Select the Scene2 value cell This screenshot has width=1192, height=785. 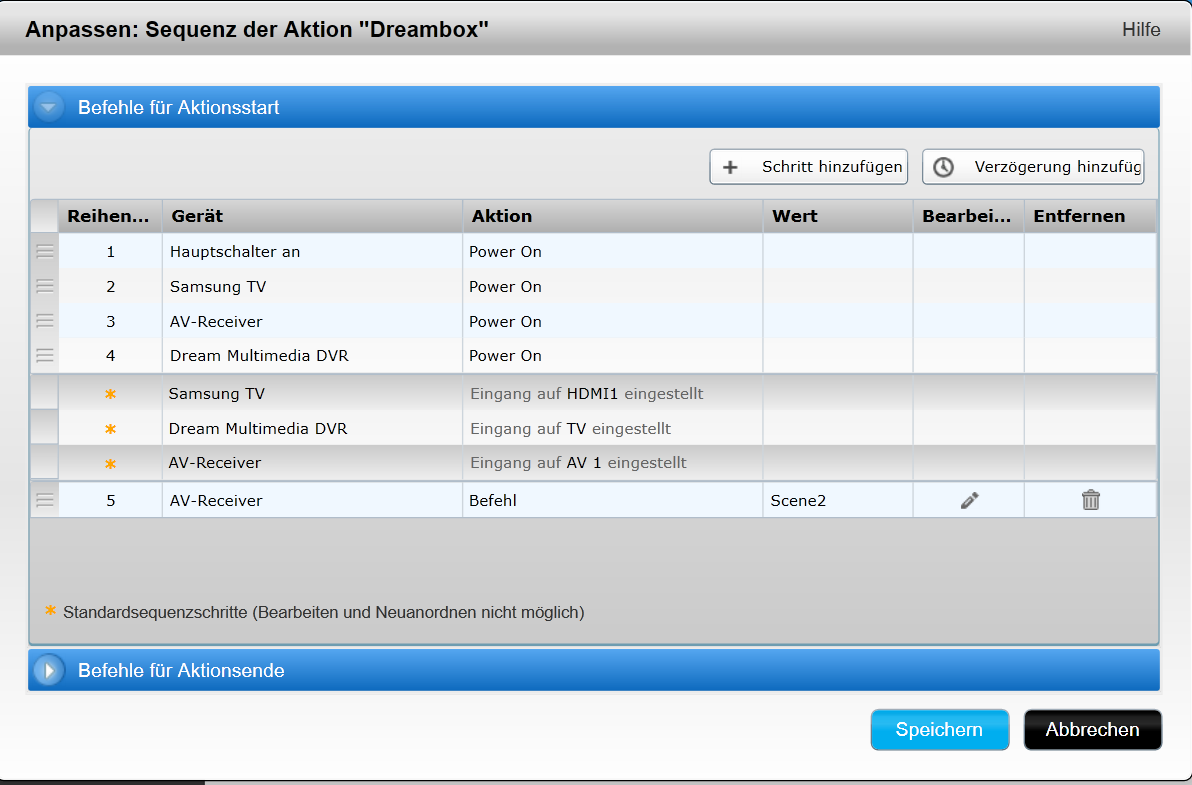[x=838, y=500]
